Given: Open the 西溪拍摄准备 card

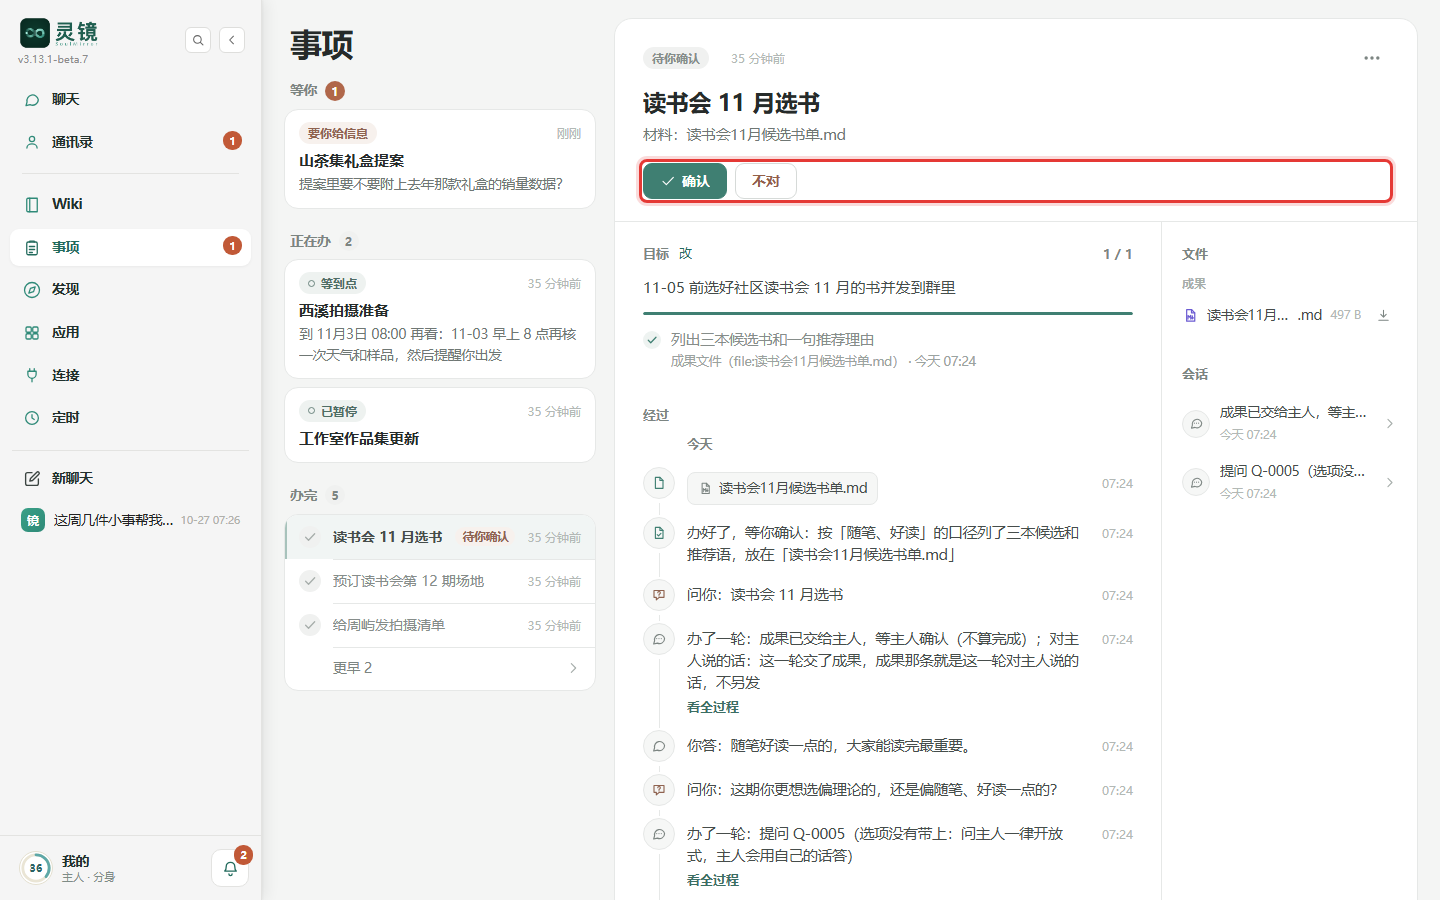Looking at the screenshot, I should point(440,319).
